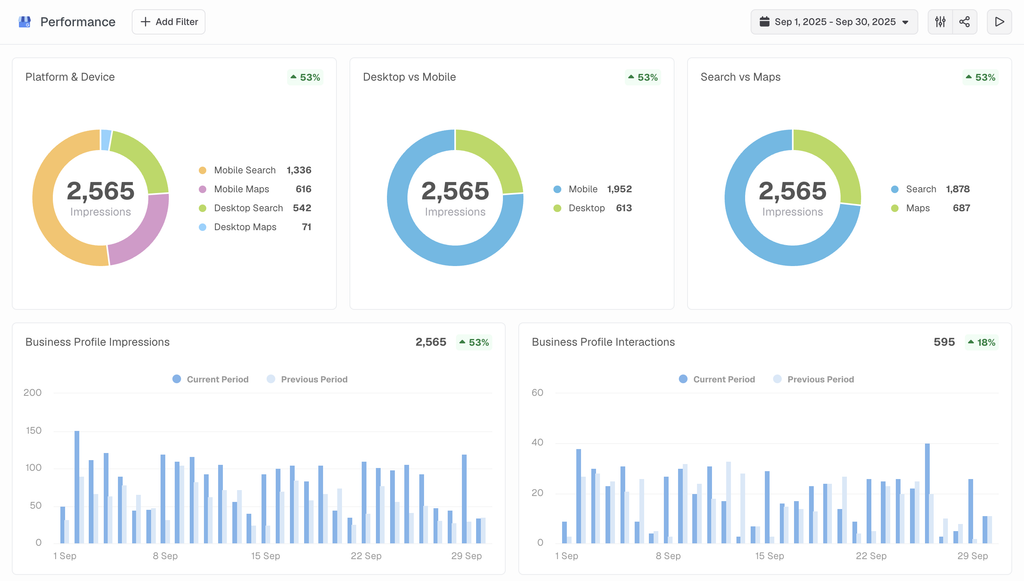Click the Search vs Maps donut center total
Image resolution: width=1024 pixels, height=581 pixels.
[793, 191]
